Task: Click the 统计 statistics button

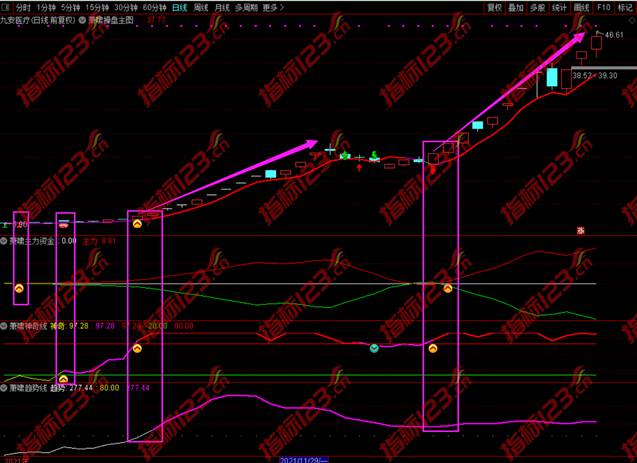Action: point(560,7)
